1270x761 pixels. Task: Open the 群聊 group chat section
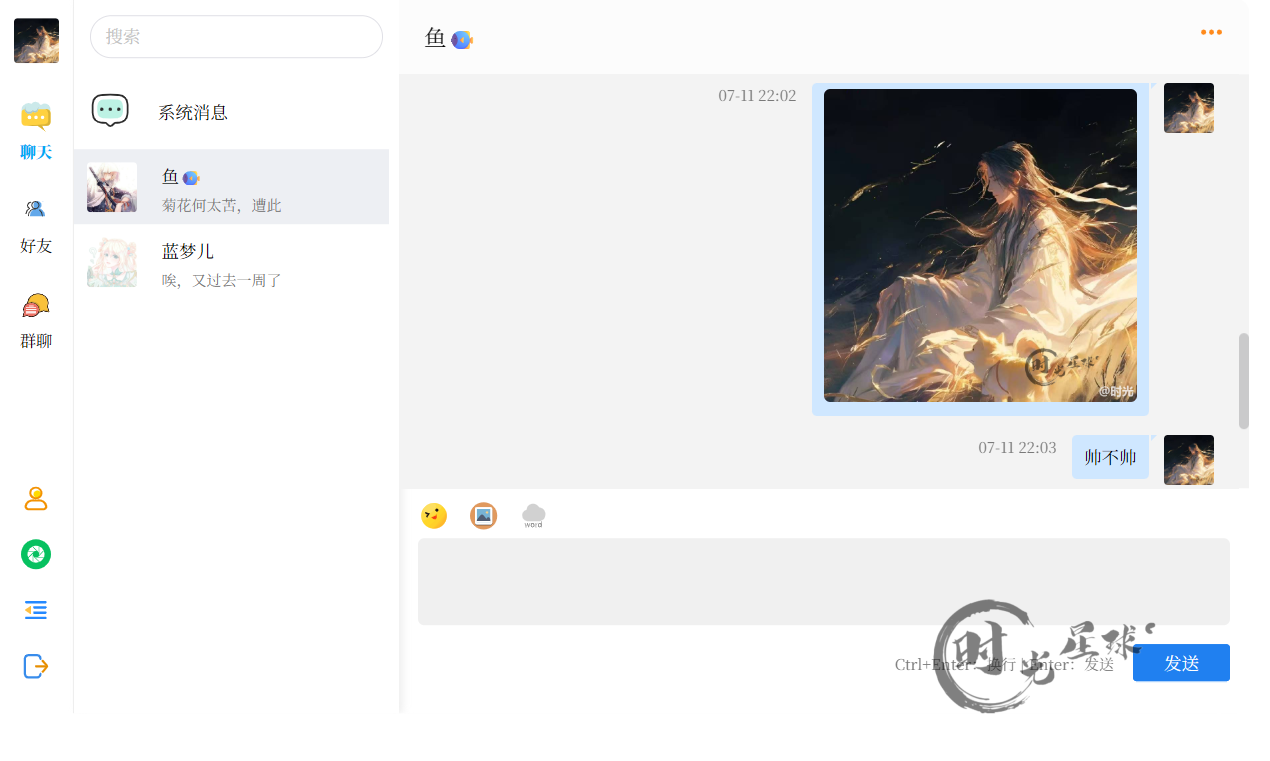pyautogui.click(x=36, y=320)
